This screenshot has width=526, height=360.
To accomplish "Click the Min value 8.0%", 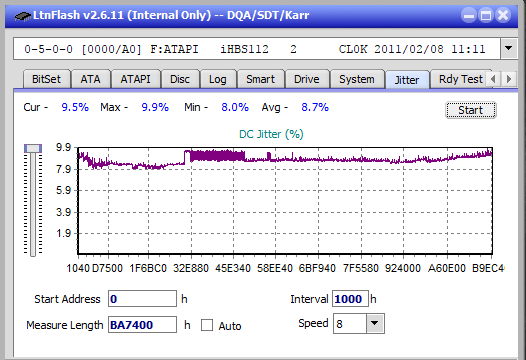I will (x=235, y=107).
